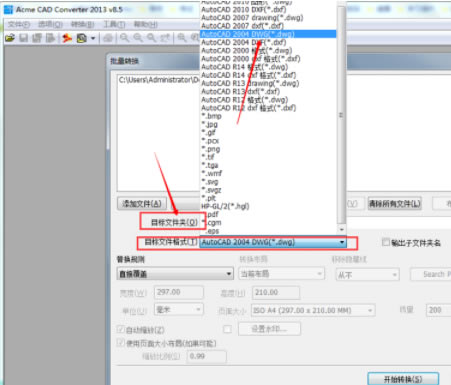The width and height of the screenshot is (451, 385).
Task: Pick the *.plt output format
Action: click(268, 198)
